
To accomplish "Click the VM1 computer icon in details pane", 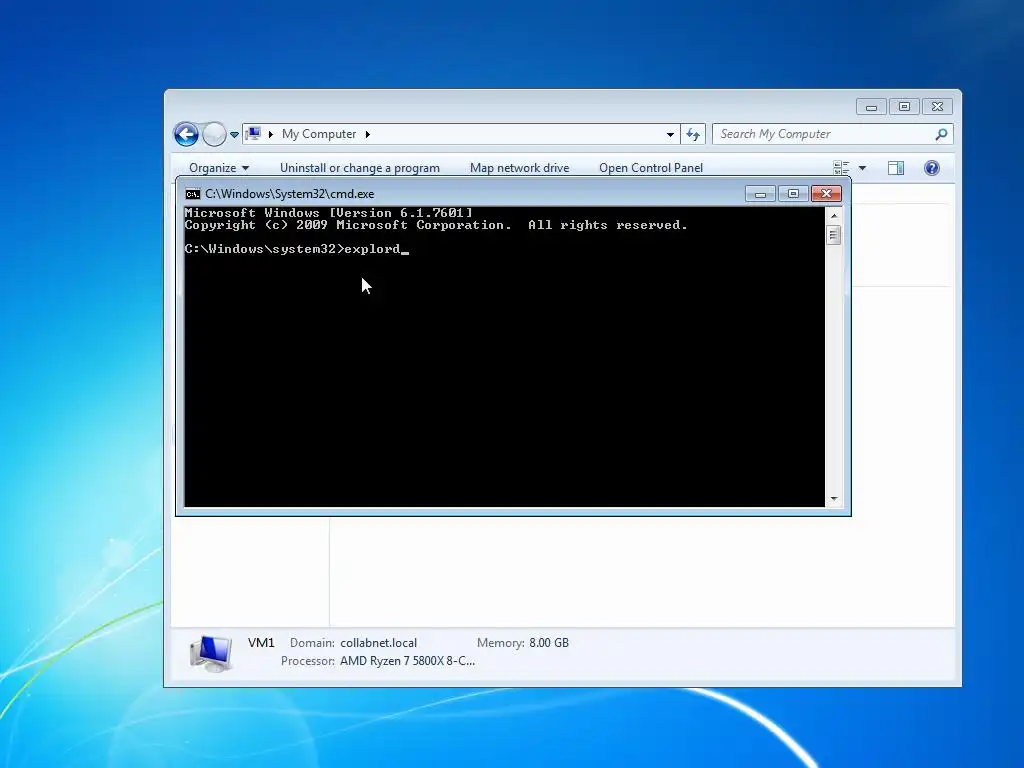I will [x=211, y=653].
